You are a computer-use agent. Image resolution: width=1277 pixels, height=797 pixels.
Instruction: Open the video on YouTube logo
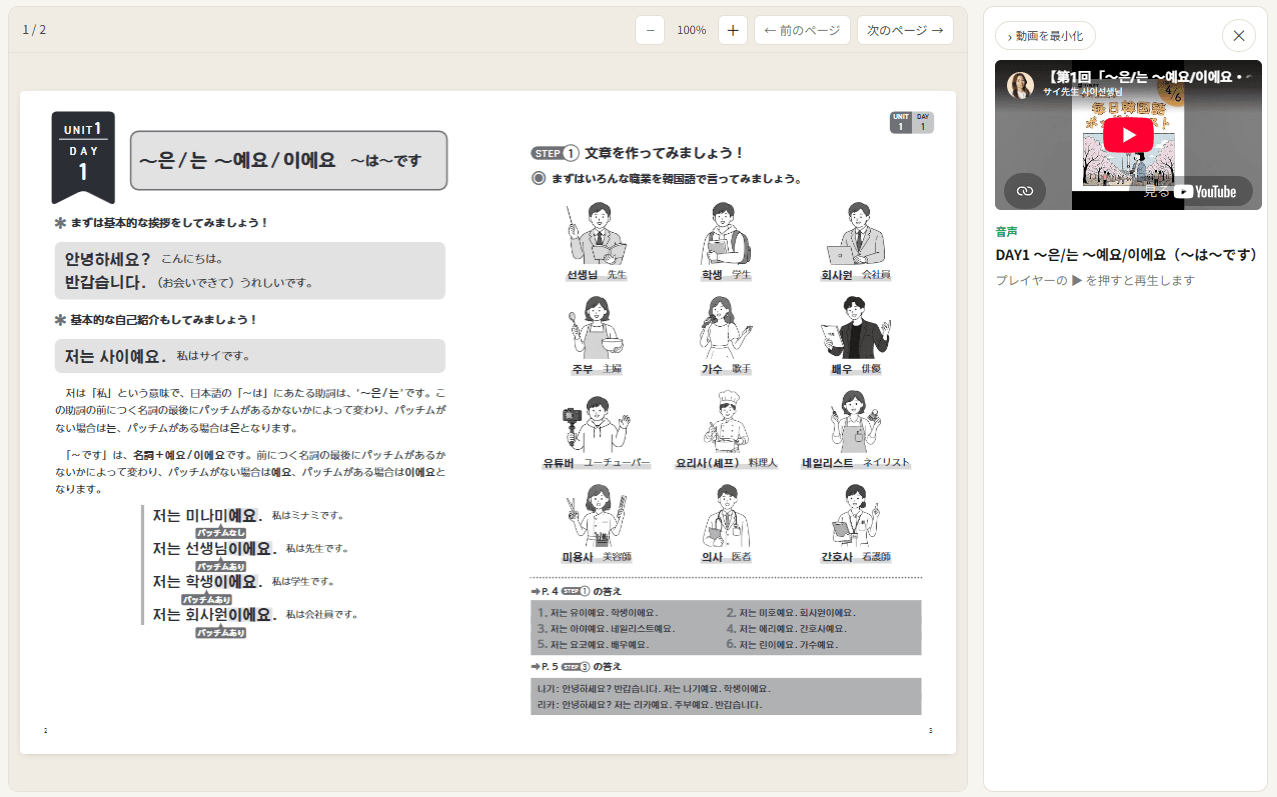1205,191
